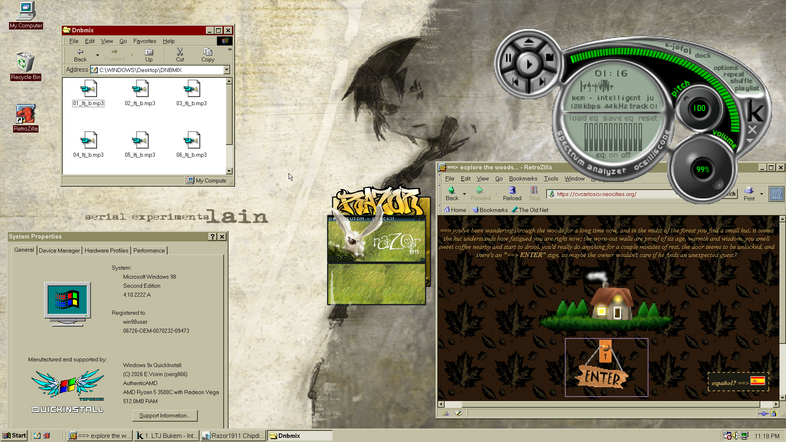The width and height of the screenshot is (786, 442).
Task: Switch to Performance tab
Action: coord(149,251)
